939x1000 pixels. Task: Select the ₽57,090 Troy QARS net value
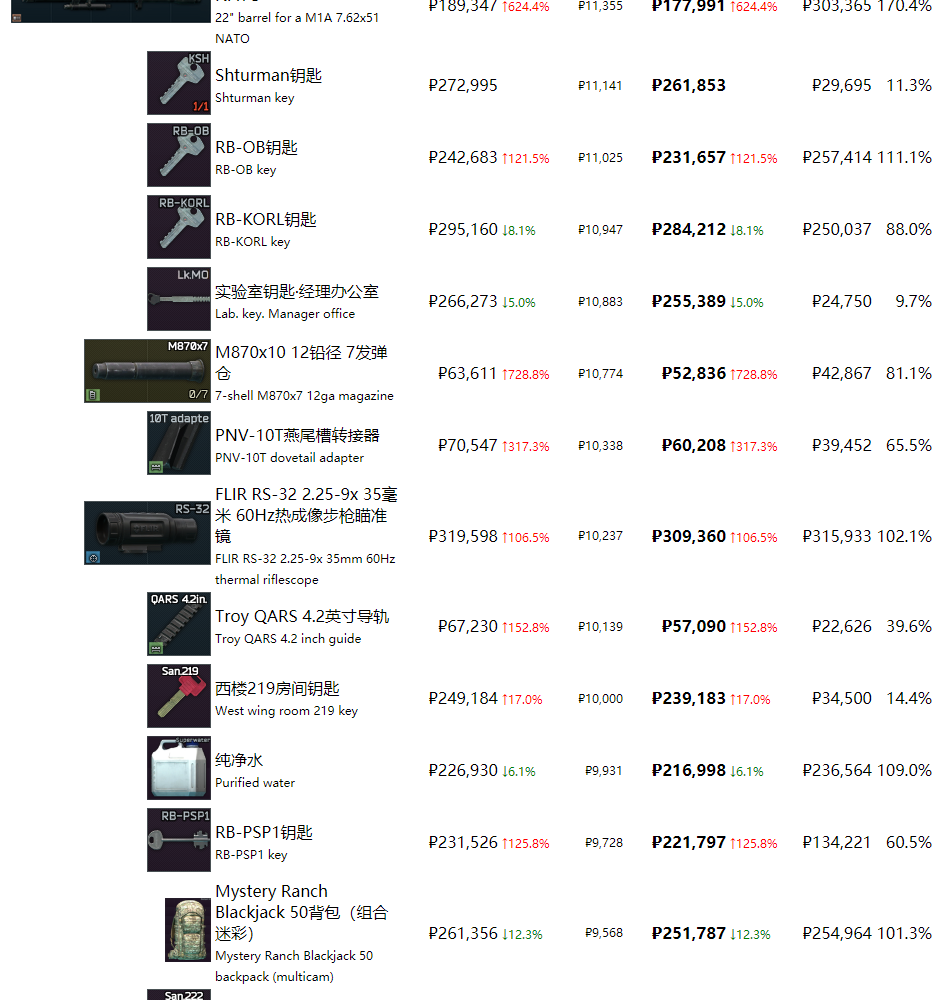(694, 627)
